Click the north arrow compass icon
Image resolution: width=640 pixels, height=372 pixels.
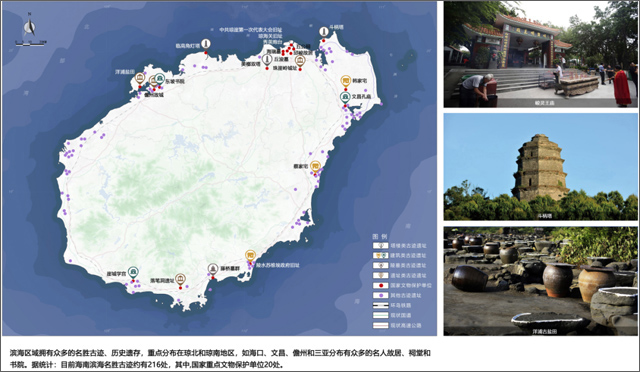click(x=29, y=25)
